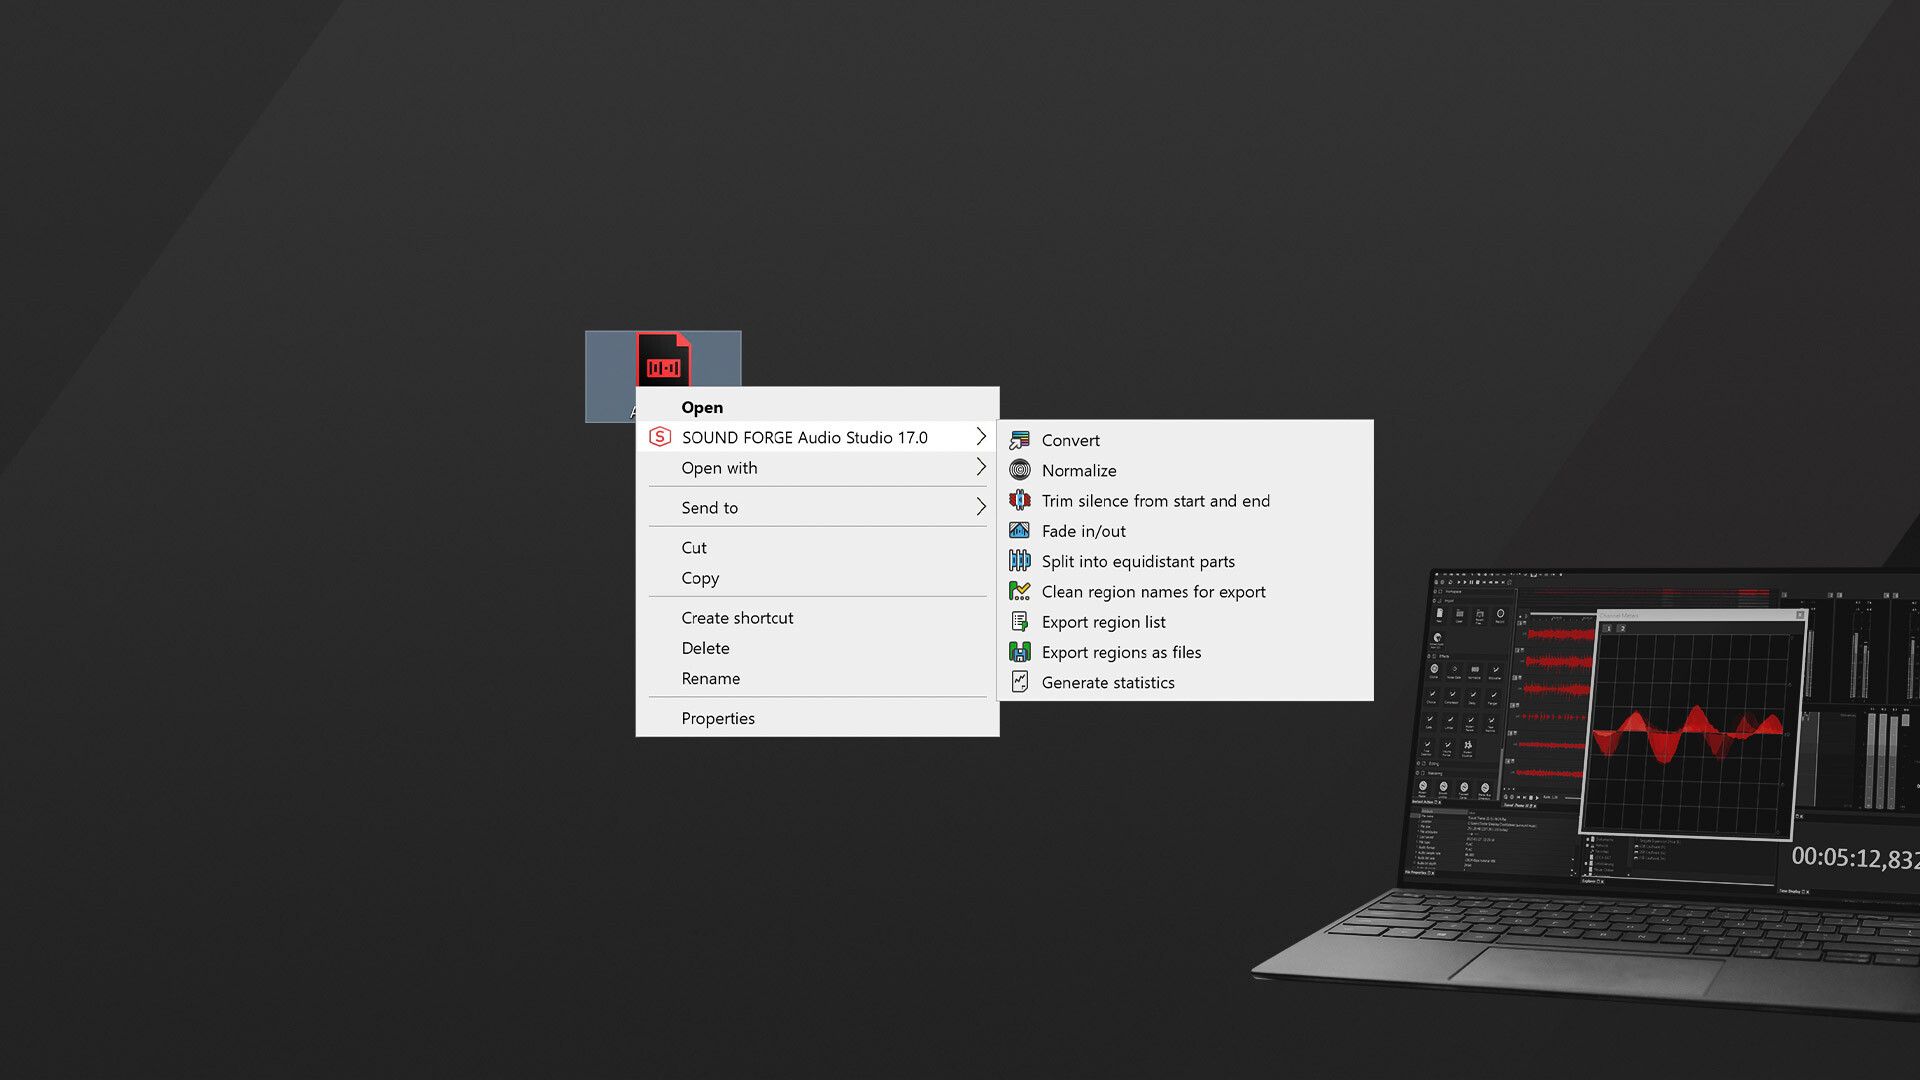
Task: Click the Trim silence from start and end icon
Action: [x=1020, y=500]
